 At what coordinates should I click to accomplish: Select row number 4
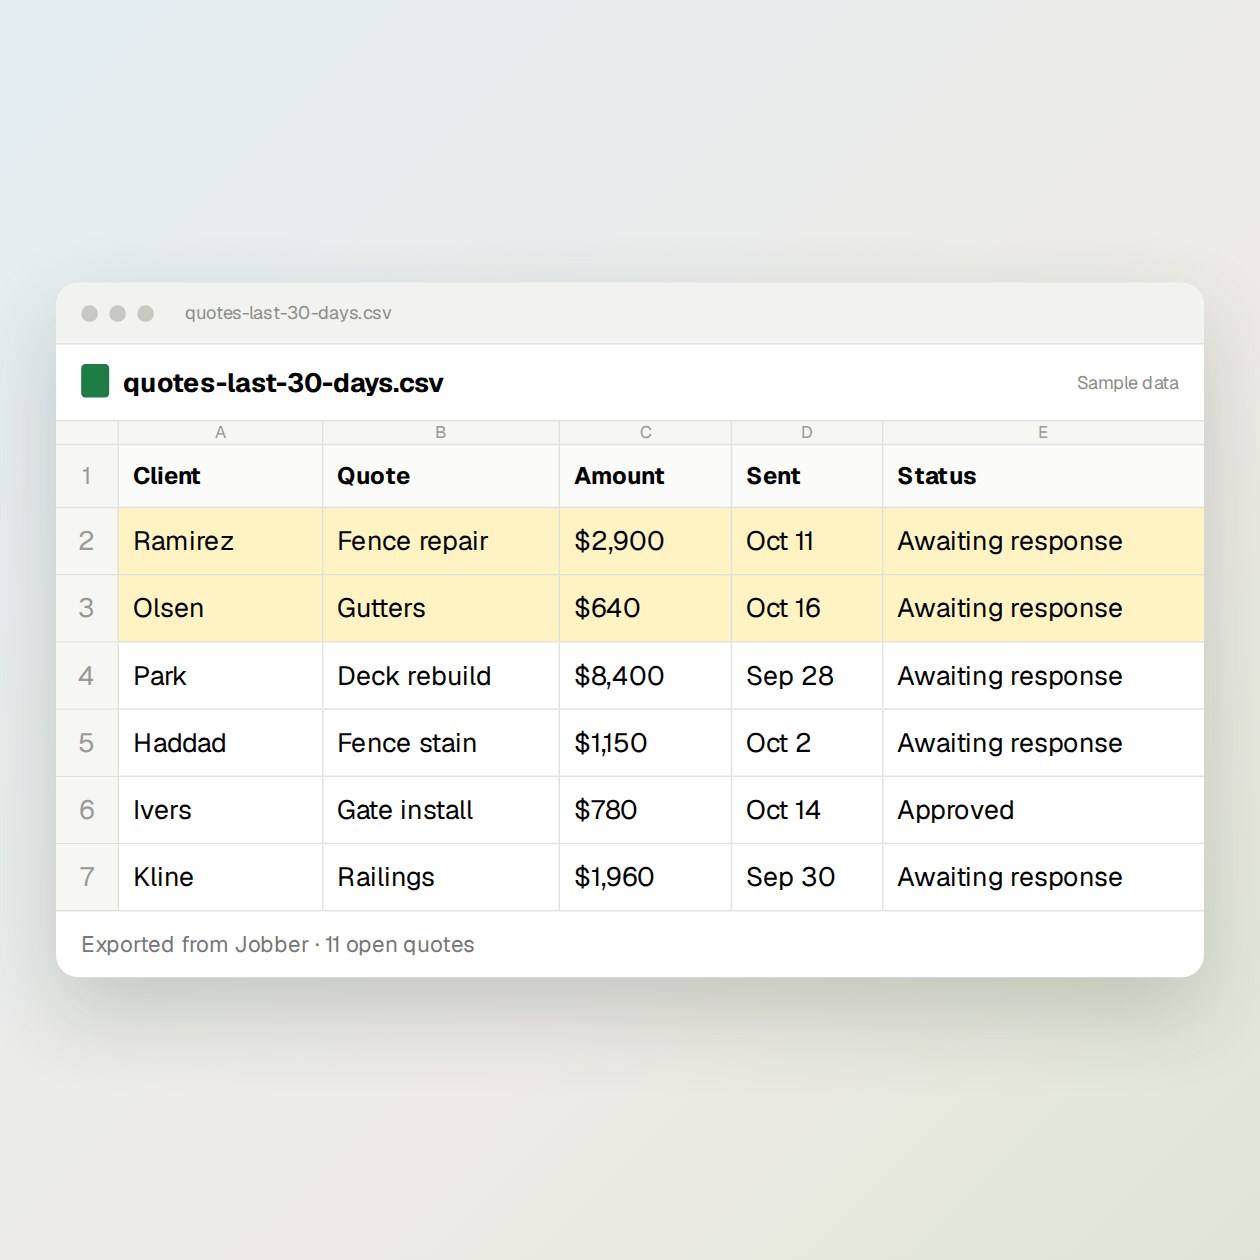click(x=87, y=676)
